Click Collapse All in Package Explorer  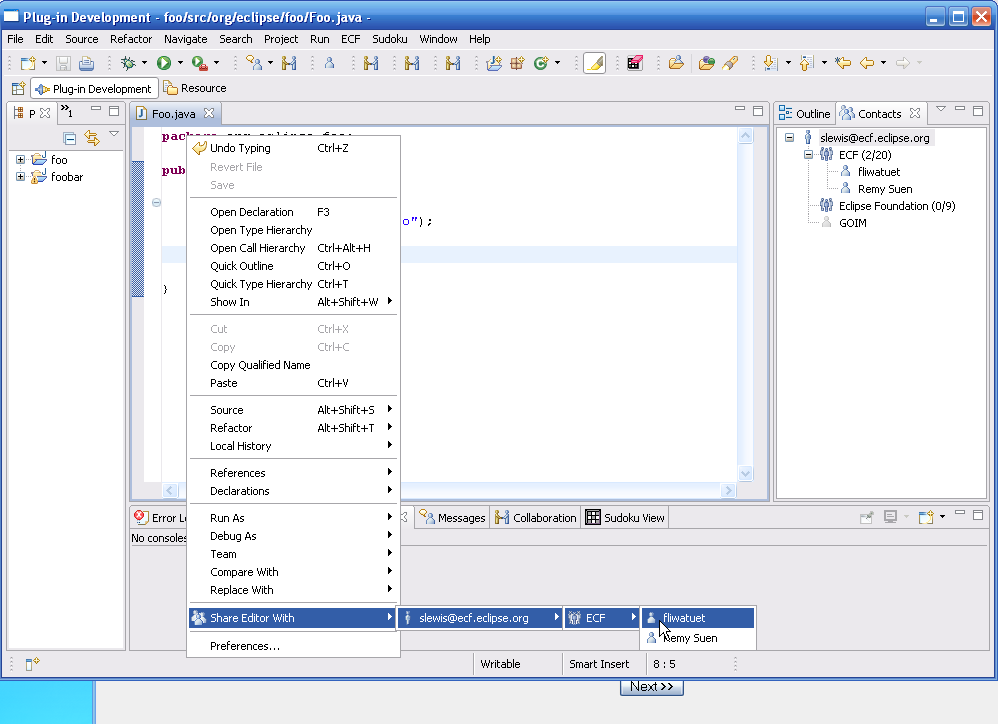point(70,138)
